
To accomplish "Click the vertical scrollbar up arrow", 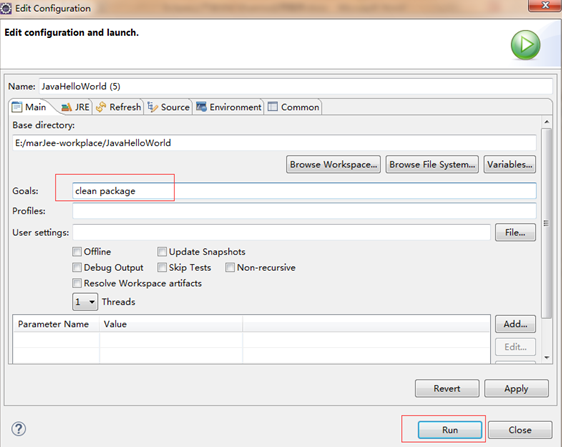I will coord(547,122).
